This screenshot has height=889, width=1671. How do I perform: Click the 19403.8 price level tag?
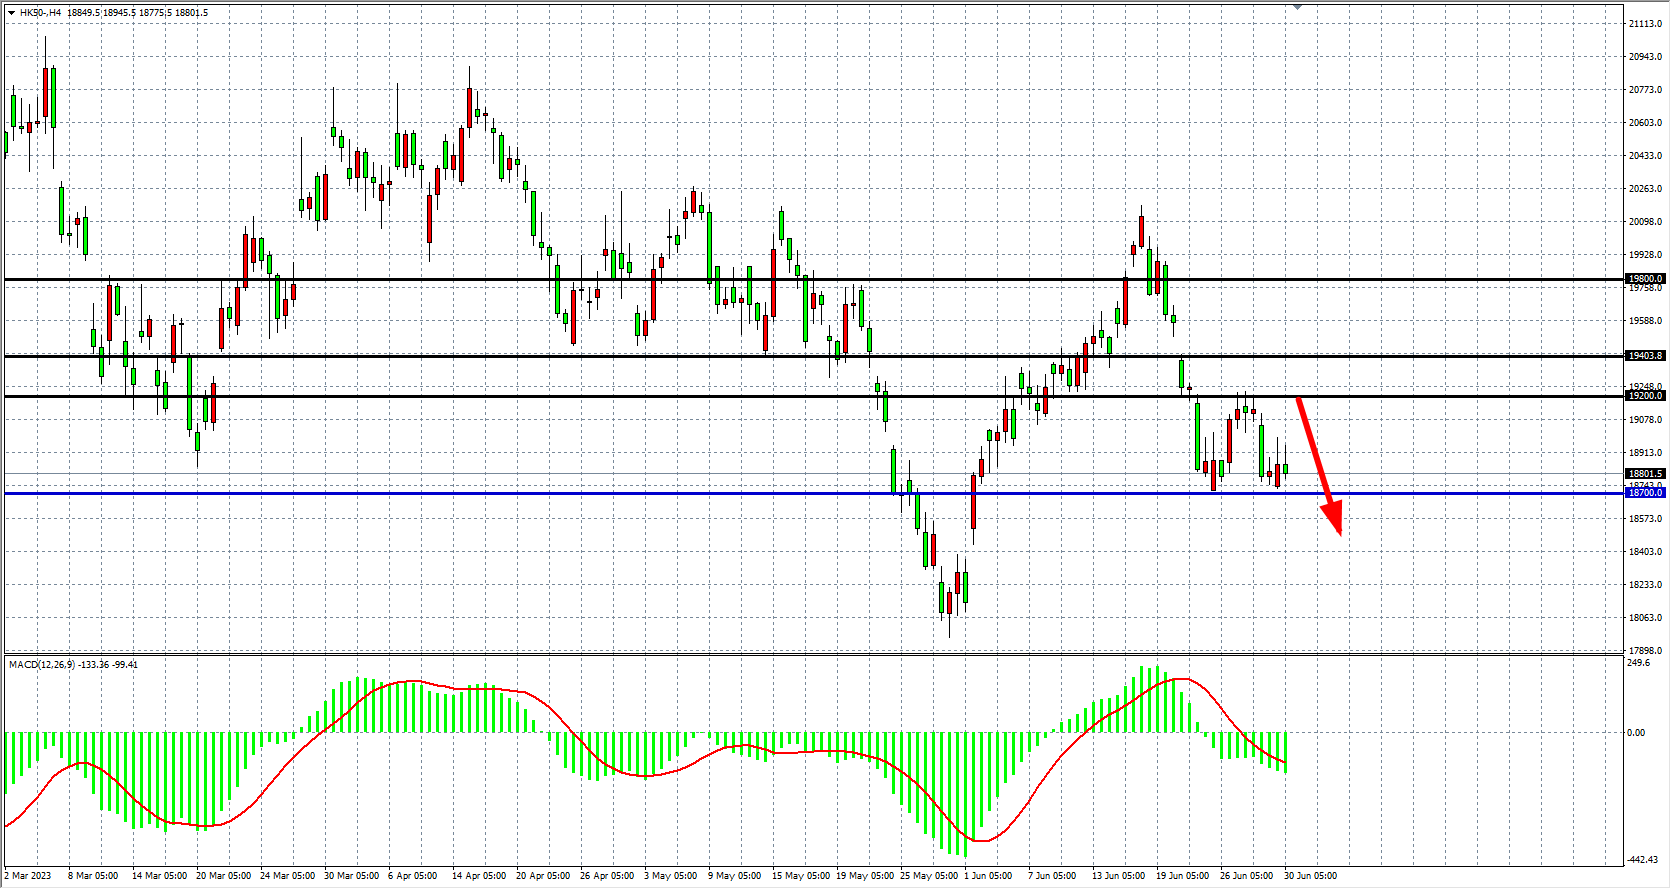1645,356
